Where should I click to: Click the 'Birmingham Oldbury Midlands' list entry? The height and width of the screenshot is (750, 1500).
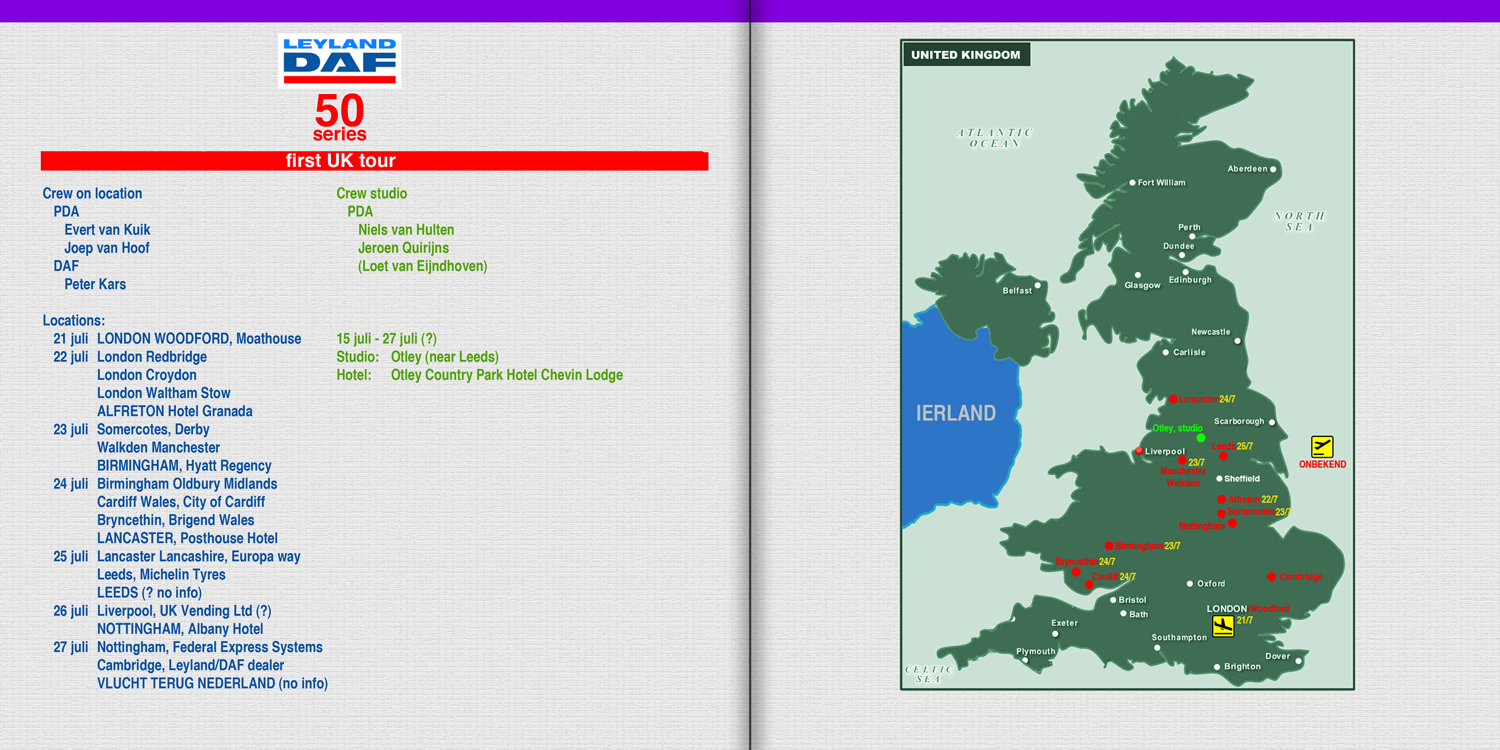tap(187, 484)
